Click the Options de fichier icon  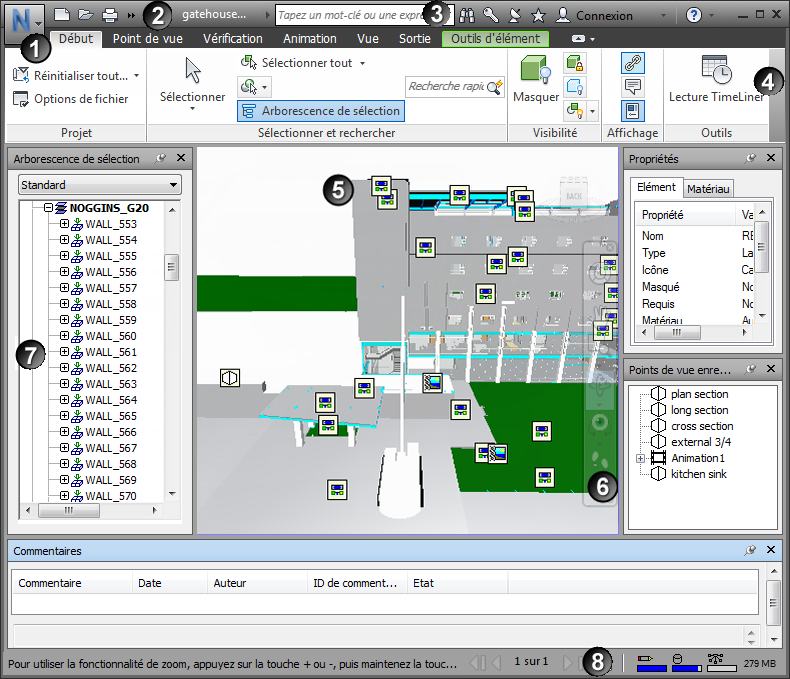21,99
